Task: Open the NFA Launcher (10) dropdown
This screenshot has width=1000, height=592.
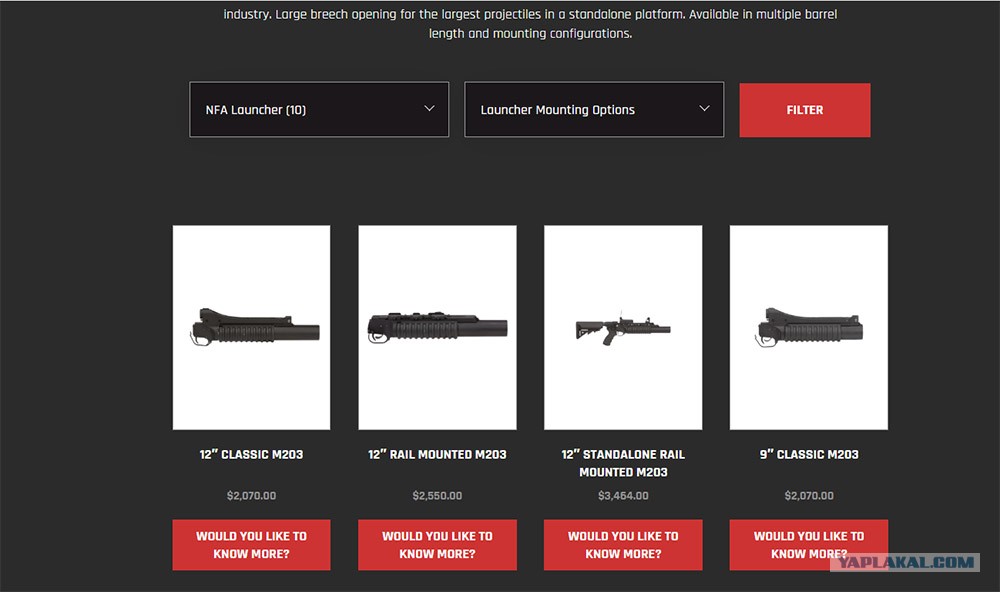Action: 319,109
